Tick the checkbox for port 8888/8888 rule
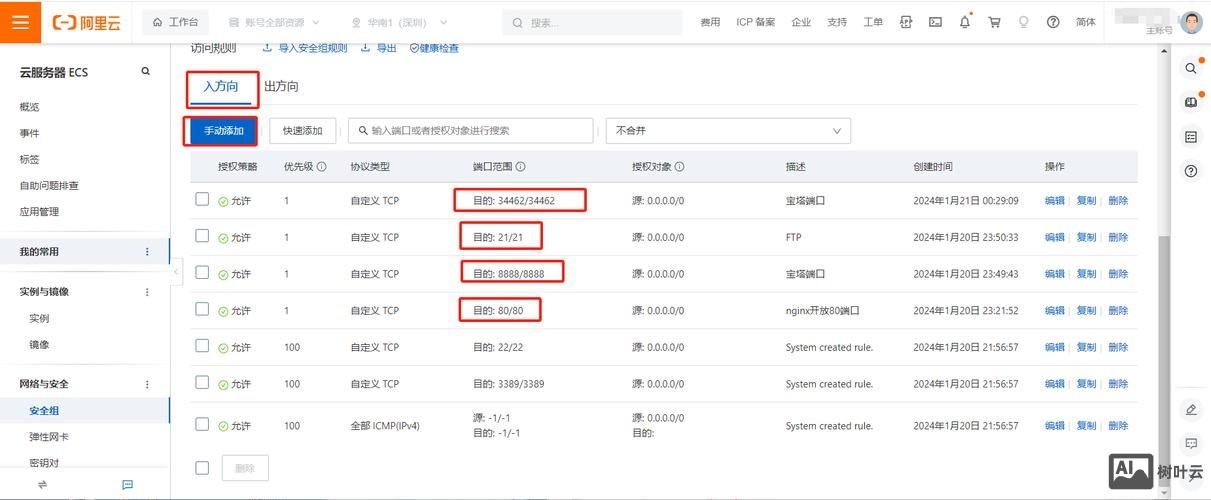The width and height of the screenshot is (1211, 500). [x=202, y=272]
